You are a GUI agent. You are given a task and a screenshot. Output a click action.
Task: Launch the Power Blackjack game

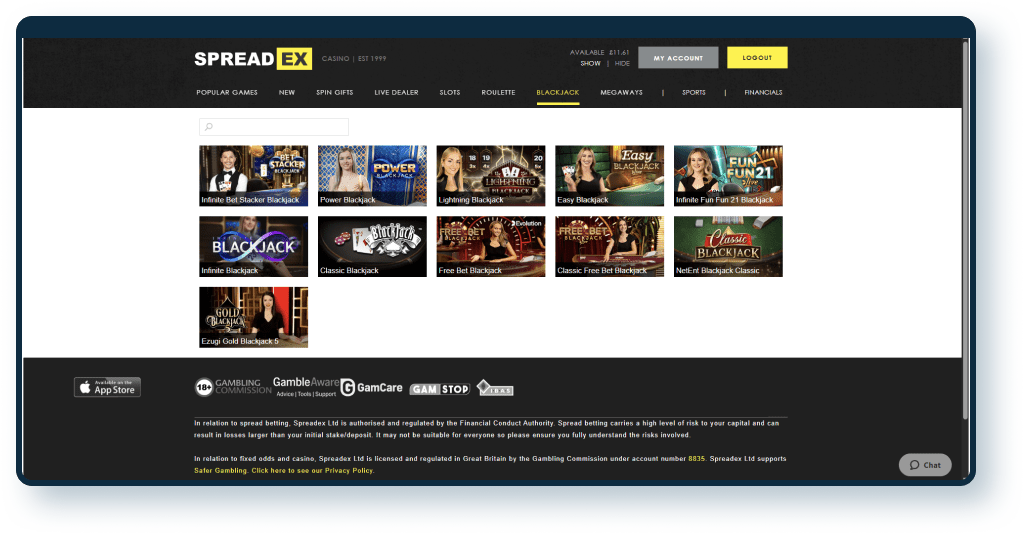point(372,176)
